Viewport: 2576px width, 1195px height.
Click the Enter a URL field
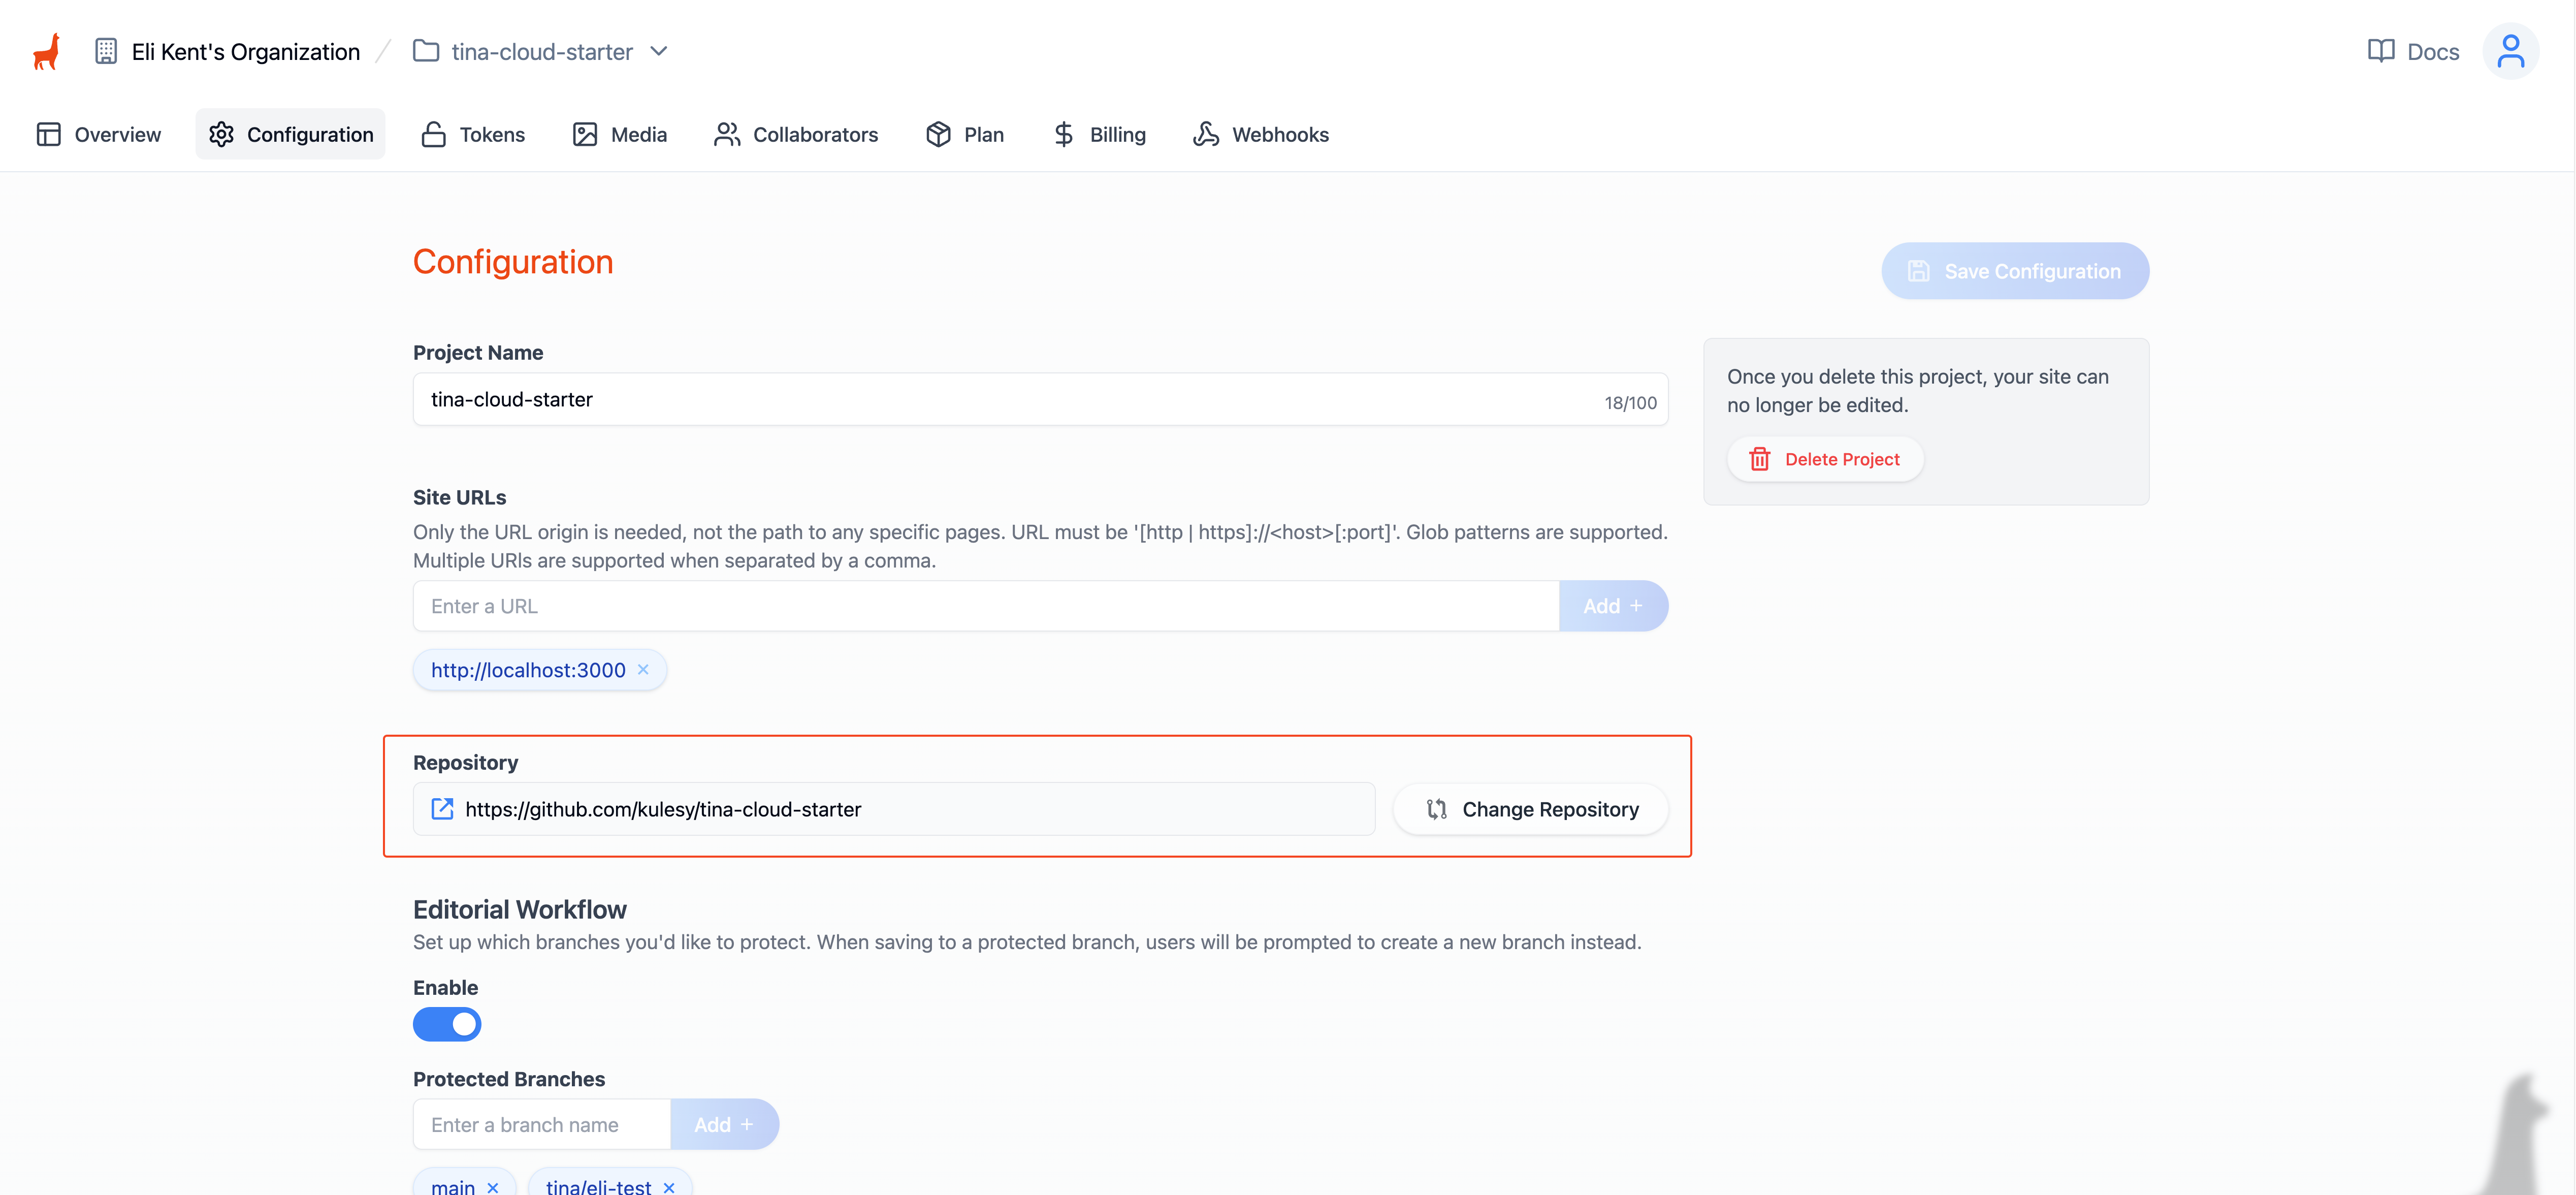pos(986,606)
